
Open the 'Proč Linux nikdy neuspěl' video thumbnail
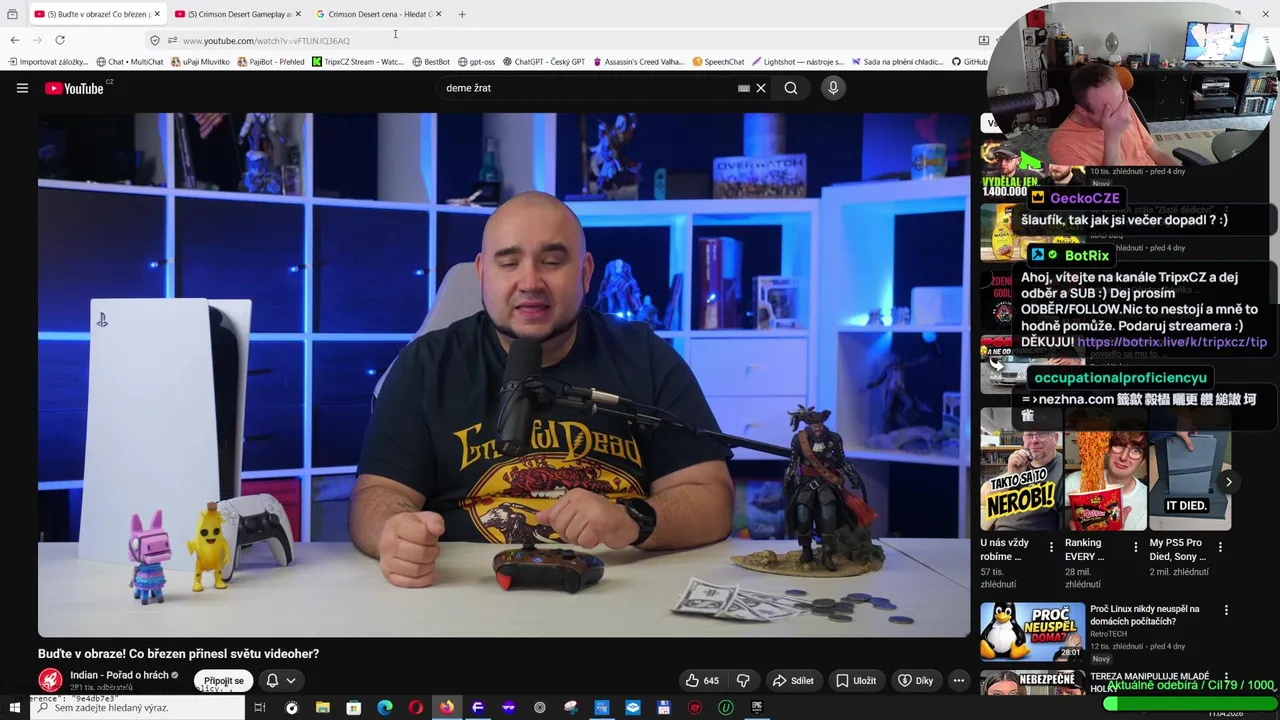1032,631
